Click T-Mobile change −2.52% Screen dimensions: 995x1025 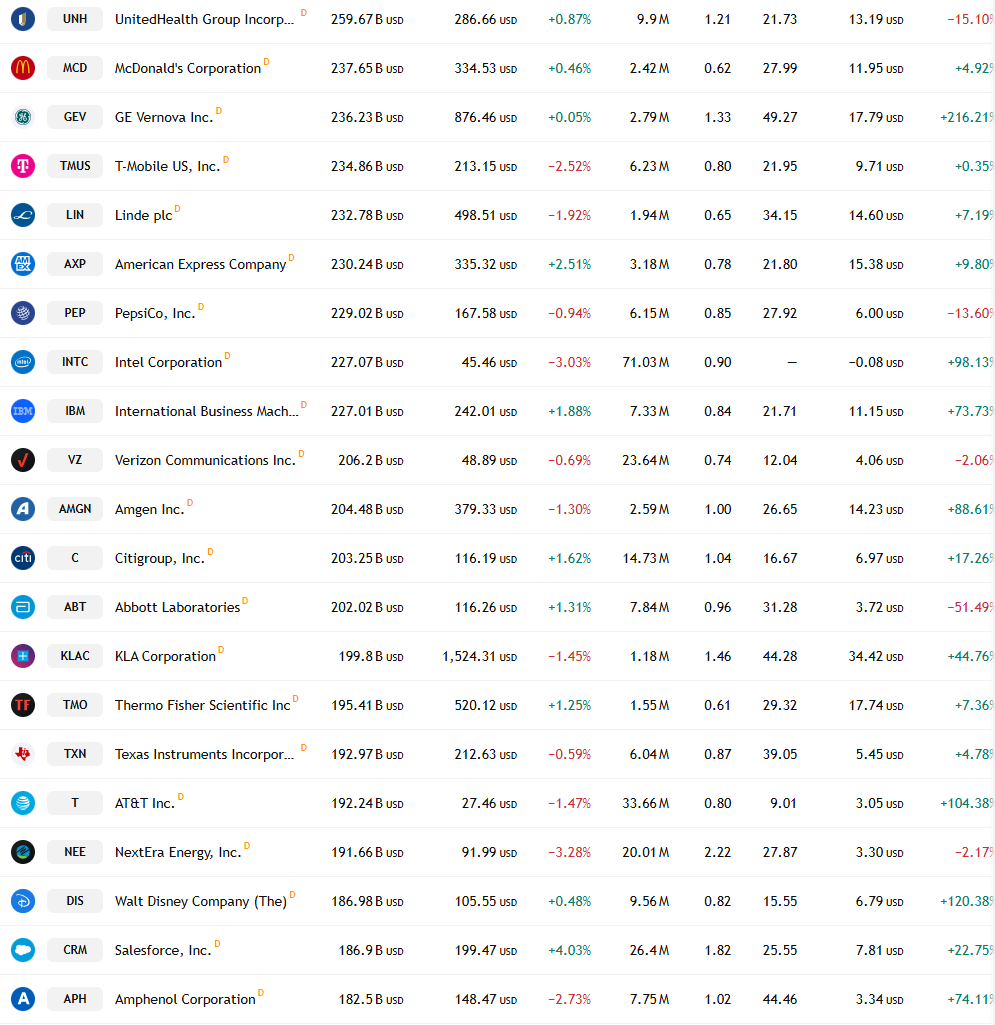[569, 167]
